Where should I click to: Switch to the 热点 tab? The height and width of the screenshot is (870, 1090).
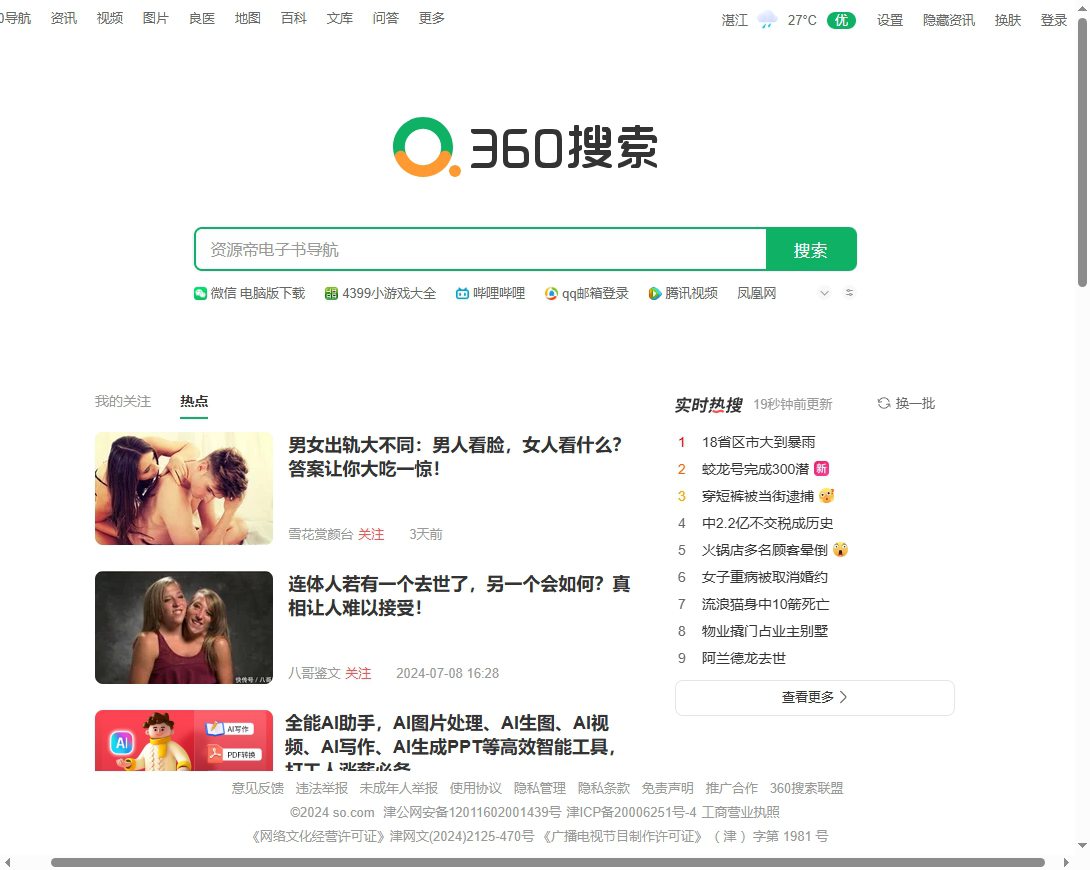tap(194, 401)
